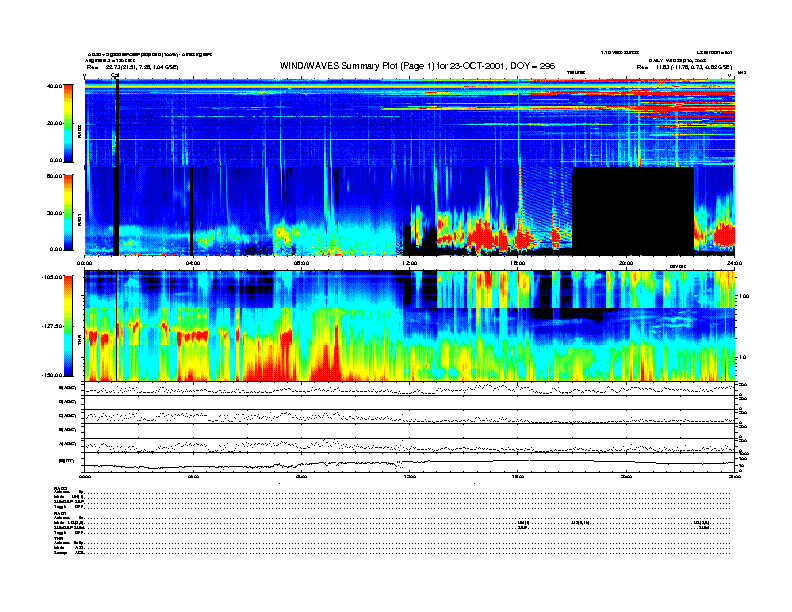Click the bottom magnetic field line plot
The height and width of the screenshot is (612, 792).
[410, 463]
